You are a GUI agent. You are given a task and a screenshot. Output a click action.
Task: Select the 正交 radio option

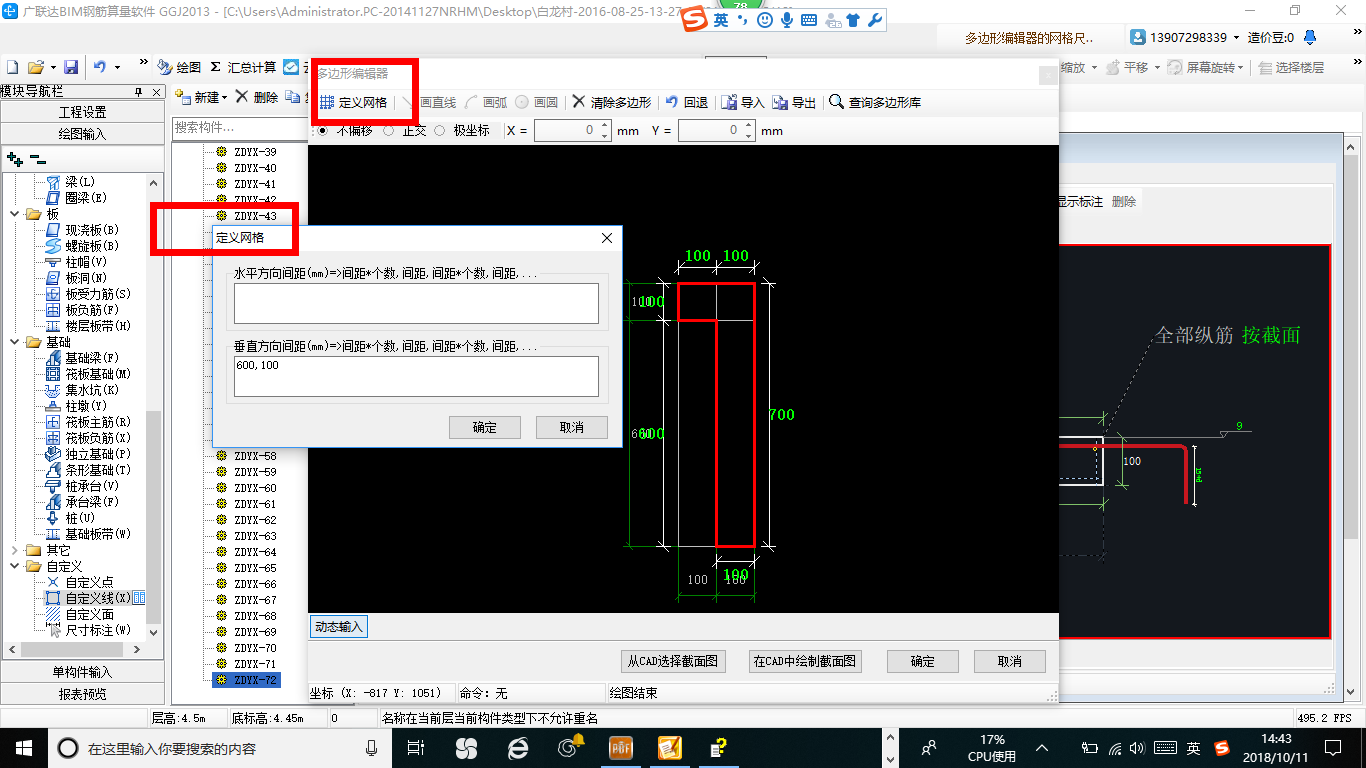pyautogui.click(x=388, y=131)
